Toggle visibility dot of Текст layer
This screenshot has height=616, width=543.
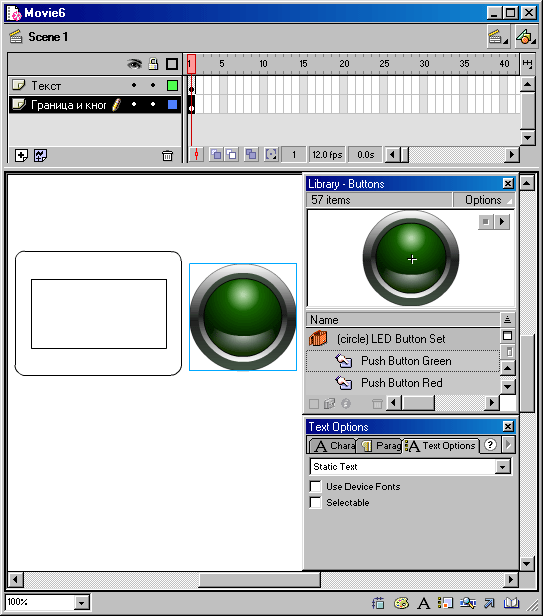(x=134, y=85)
